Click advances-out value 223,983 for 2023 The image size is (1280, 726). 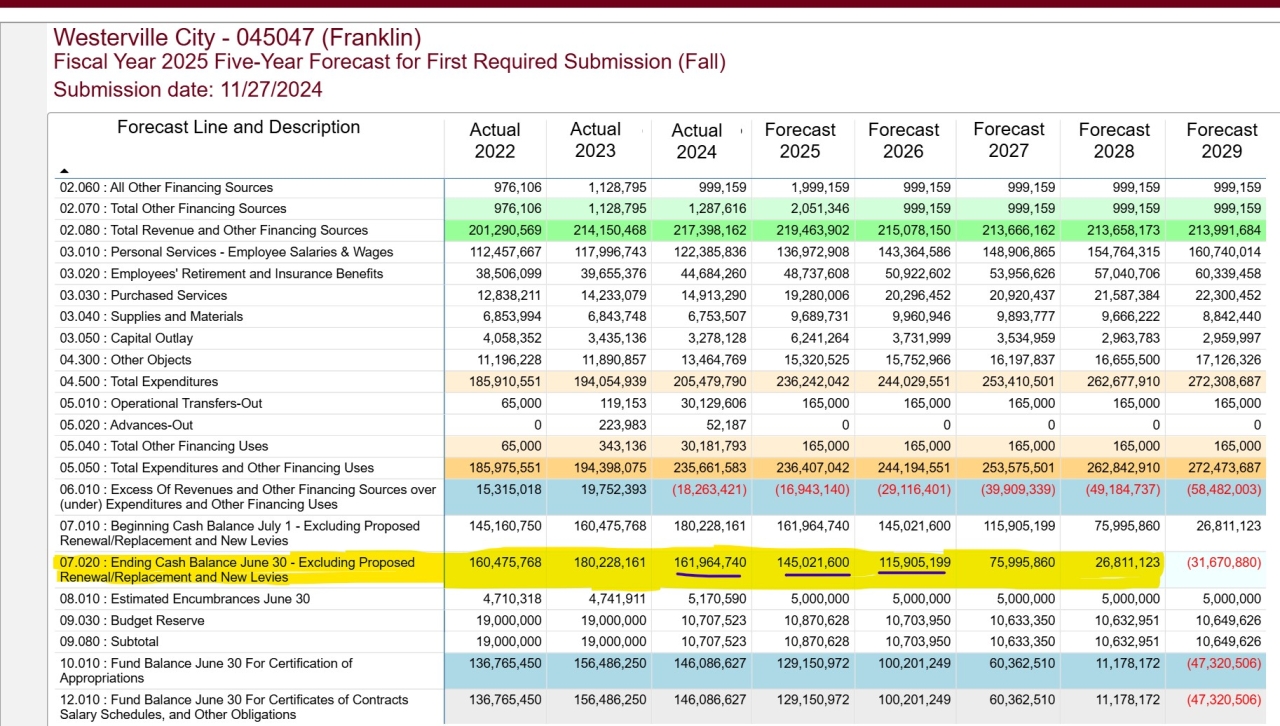621,424
